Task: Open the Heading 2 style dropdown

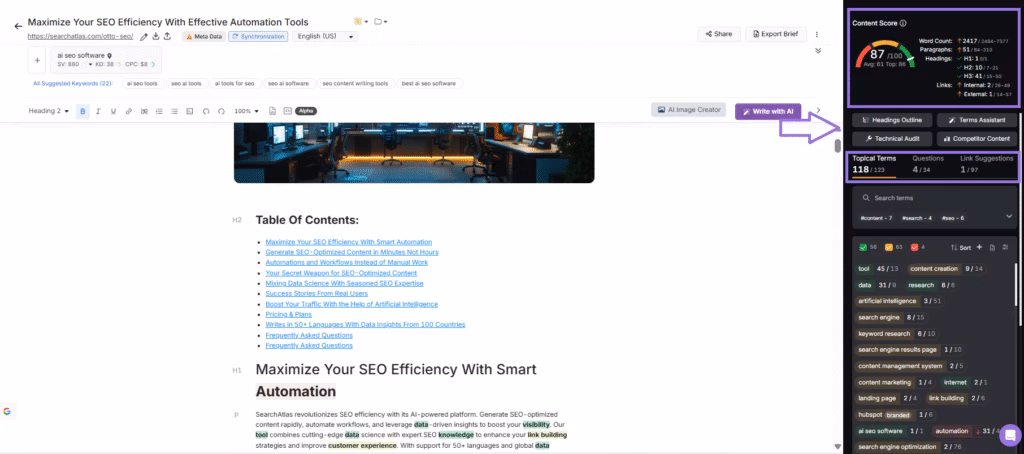Action: pyautogui.click(x=48, y=111)
